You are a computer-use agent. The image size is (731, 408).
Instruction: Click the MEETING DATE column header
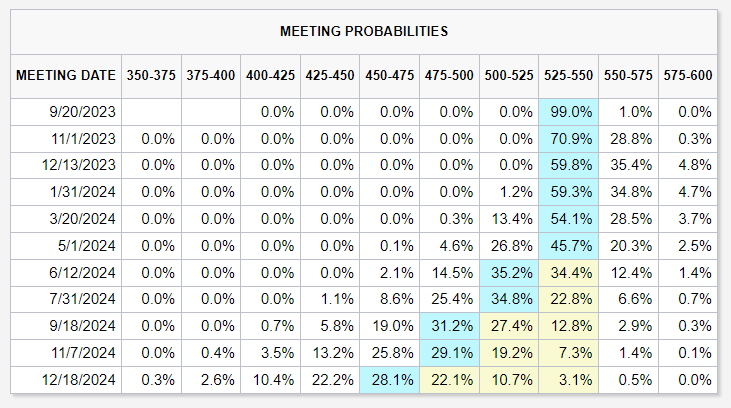(x=65, y=75)
